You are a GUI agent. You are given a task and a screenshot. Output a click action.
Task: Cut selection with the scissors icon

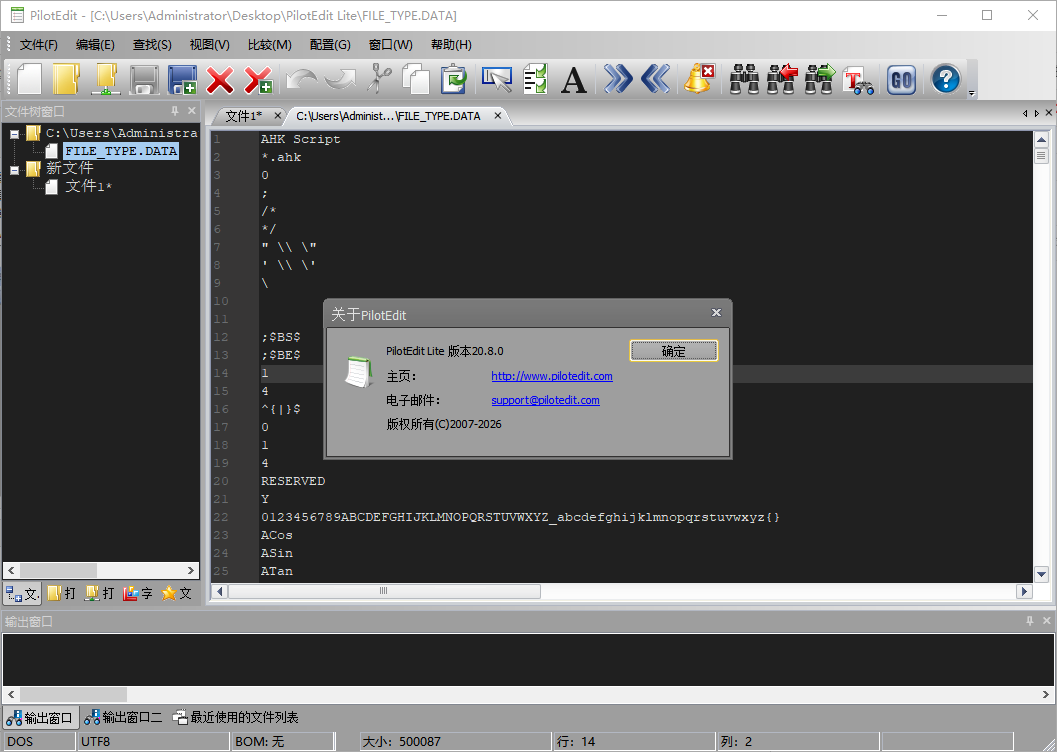pos(380,78)
